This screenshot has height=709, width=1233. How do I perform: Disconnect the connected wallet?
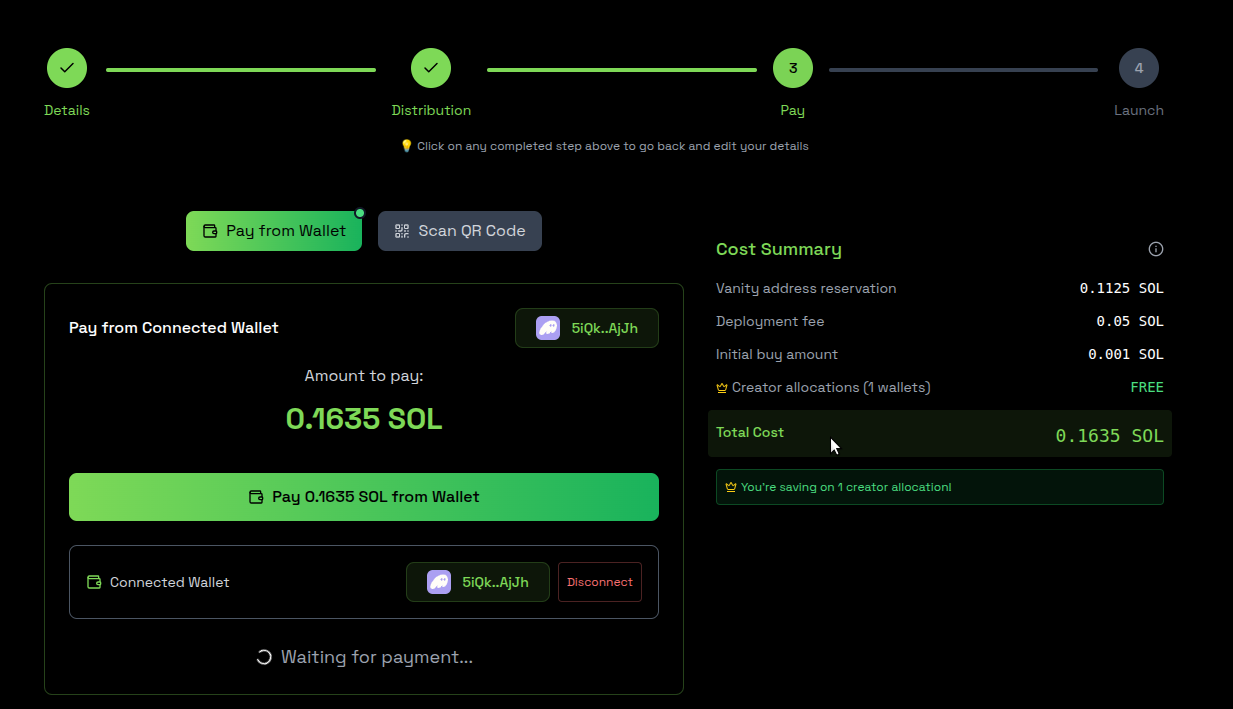599,581
